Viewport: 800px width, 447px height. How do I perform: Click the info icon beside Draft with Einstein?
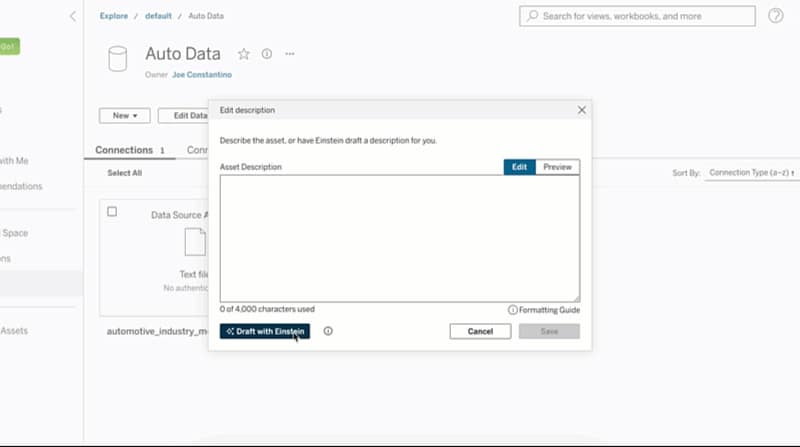coord(328,331)
